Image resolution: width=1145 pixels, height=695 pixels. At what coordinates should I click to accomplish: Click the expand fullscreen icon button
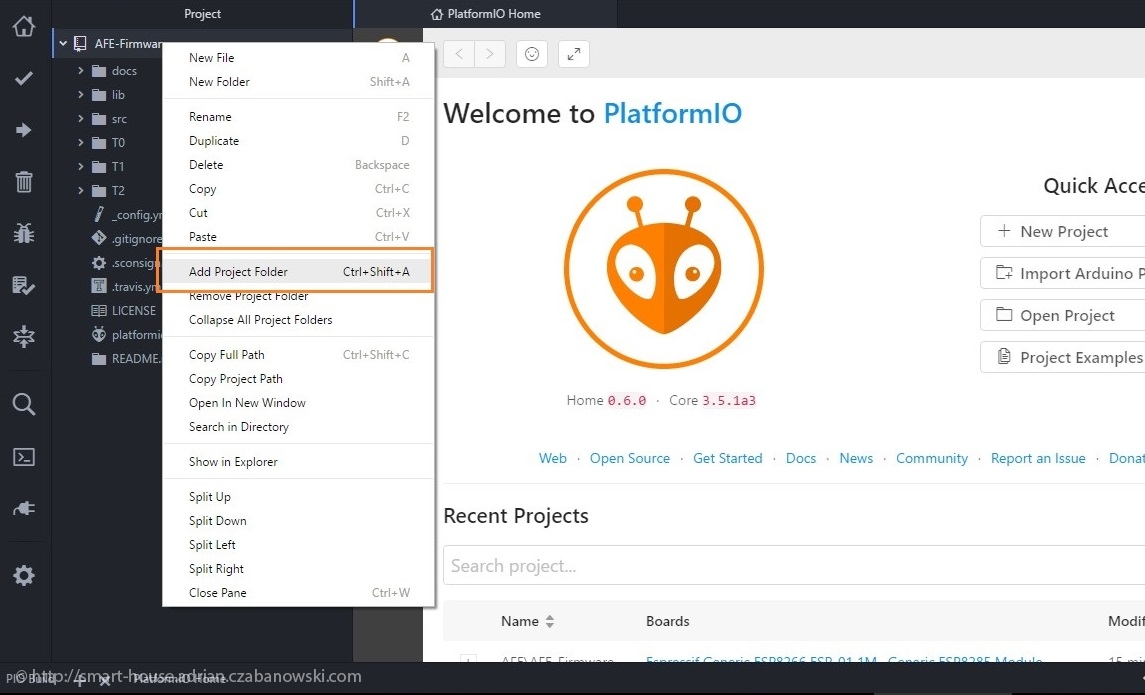pyautogui.click(x=573, y=54)
